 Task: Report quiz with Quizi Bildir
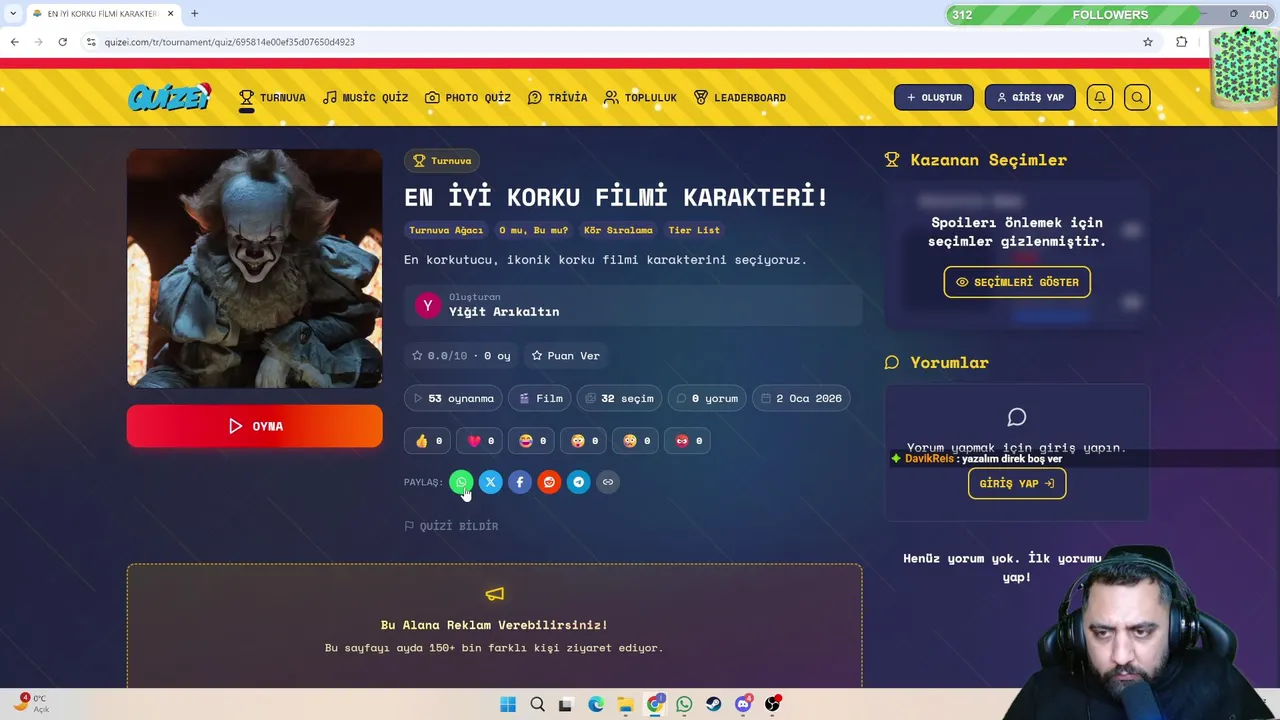click(x=451, y=526)
